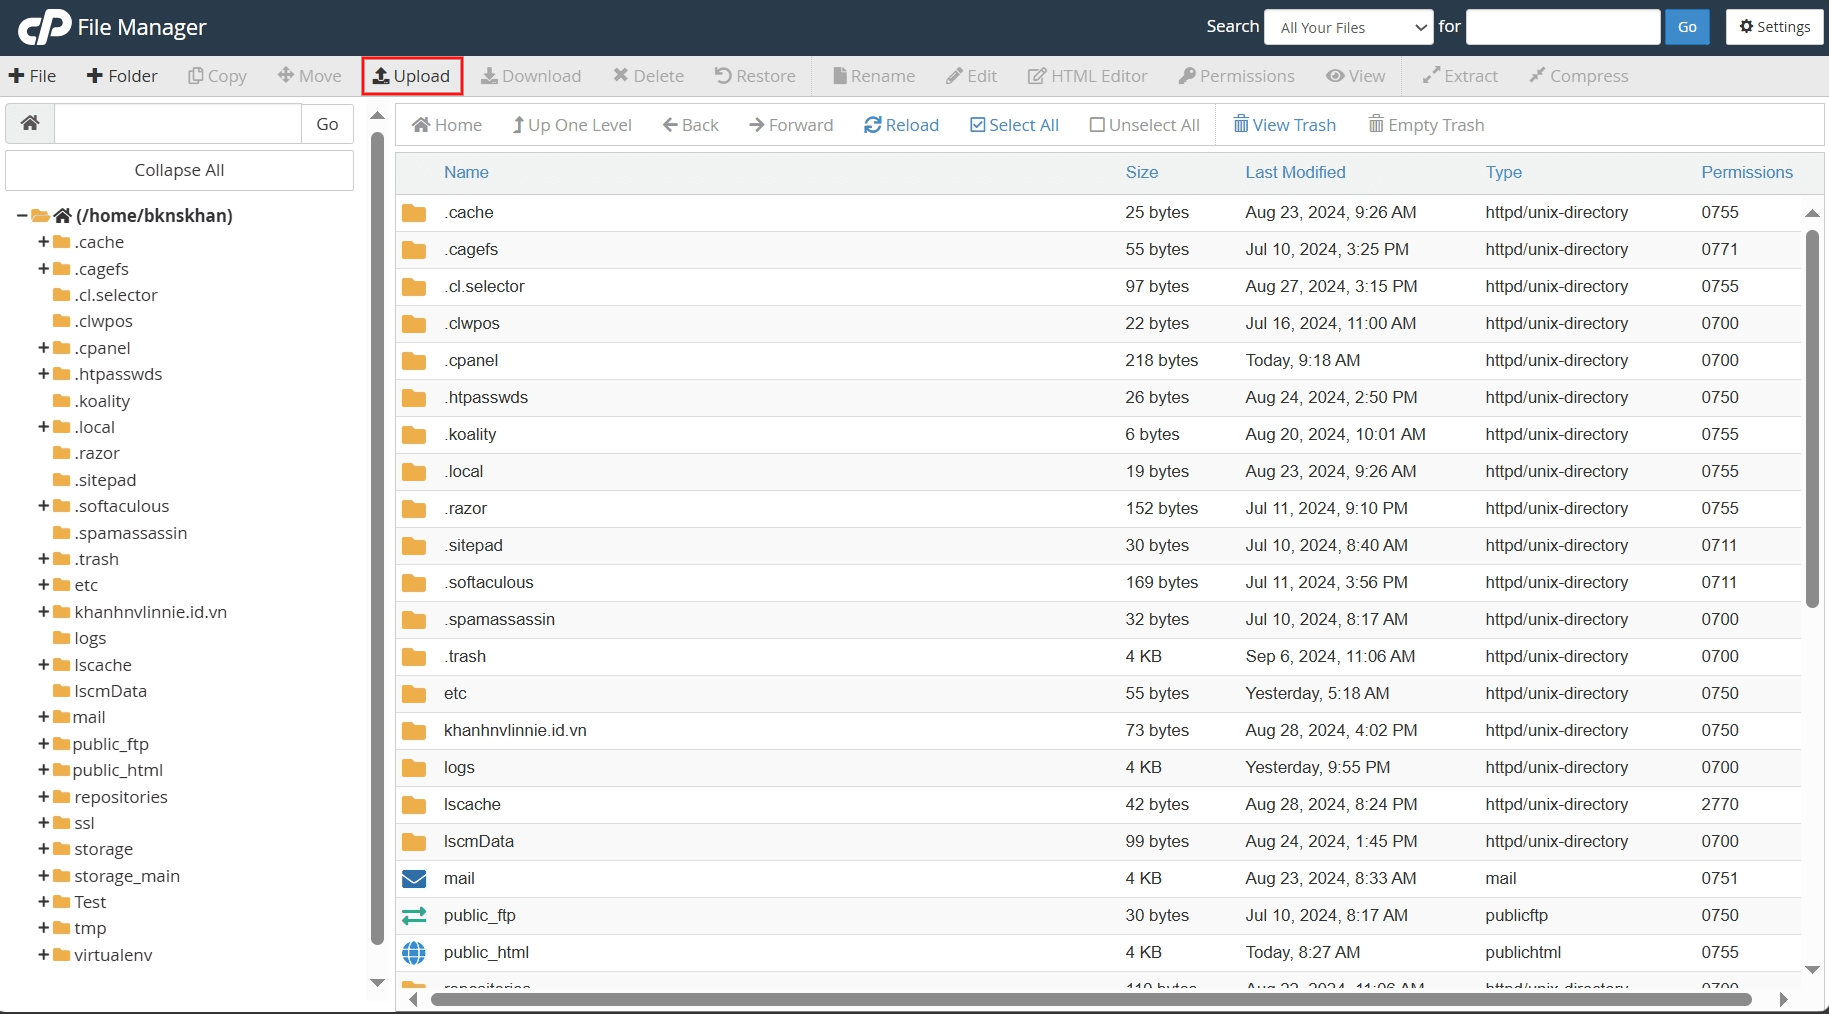Viewport: 1829px width, 1014px height.
Task: Sort files by Last Modified column
Action: click(1295, 172)
